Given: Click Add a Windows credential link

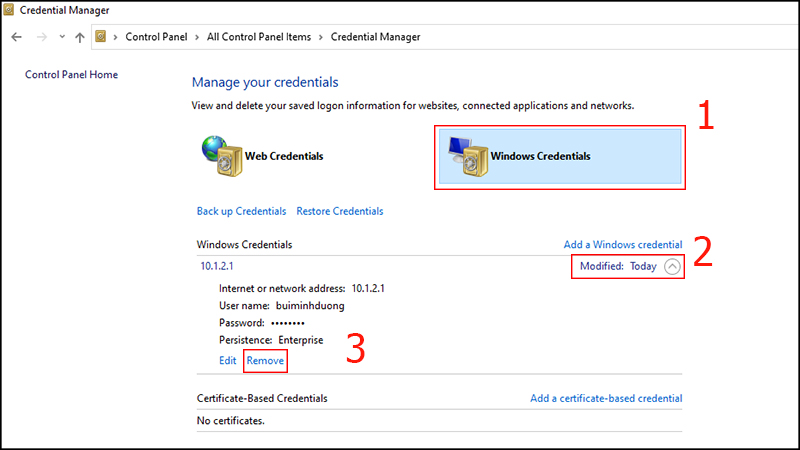Looking at the screenshot, I should pyautogui.click(x=622, y=244).
